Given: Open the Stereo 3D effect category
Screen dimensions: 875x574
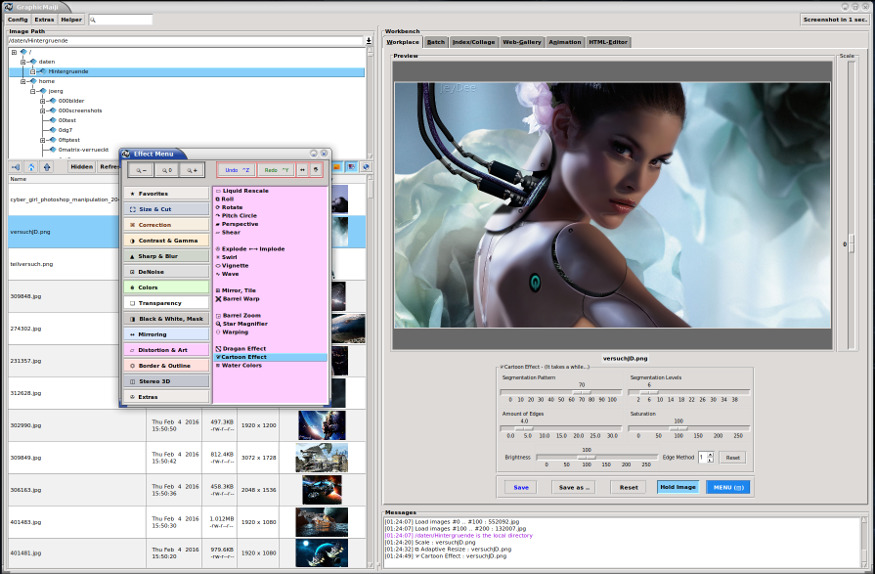Looking at the screenshot, I should 166,381.
